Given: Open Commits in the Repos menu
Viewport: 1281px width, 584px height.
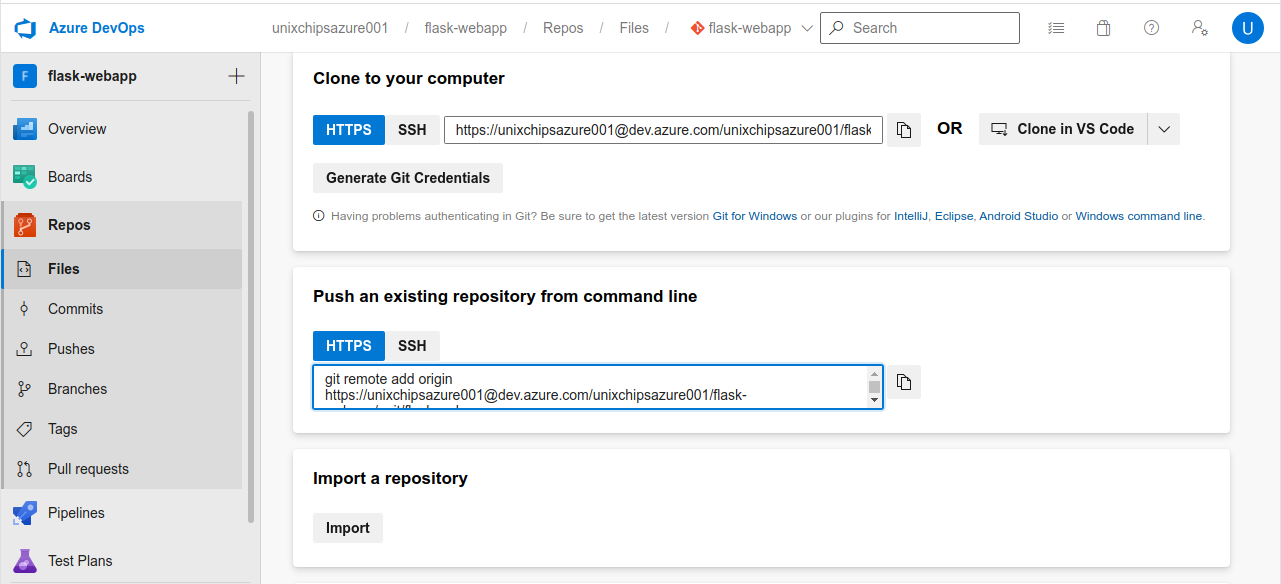Looking at the screenshot, I should tap(76, 309).
